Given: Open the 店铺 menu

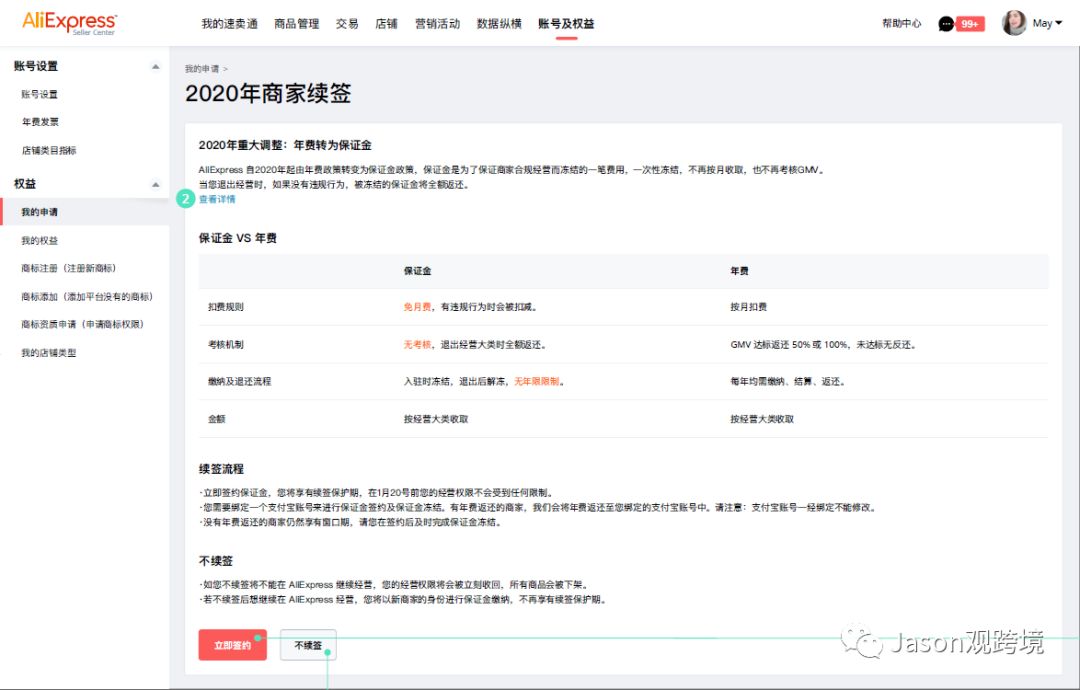Looking at the screenshot, I should click(x=386, y=23).
